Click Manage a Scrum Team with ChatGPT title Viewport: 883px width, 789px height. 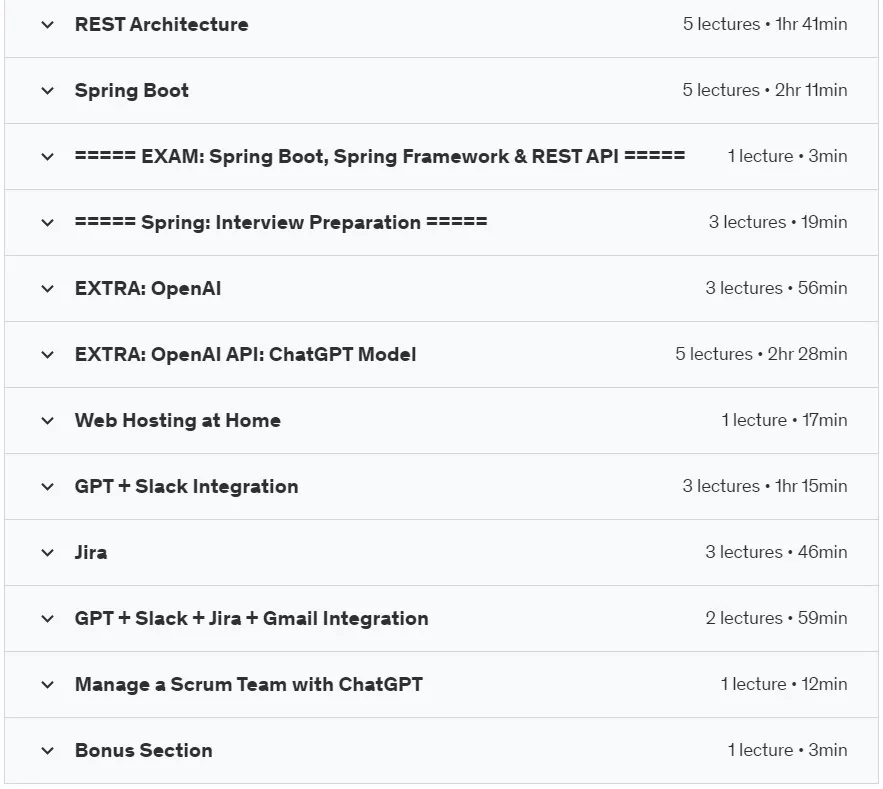[249, 684]
